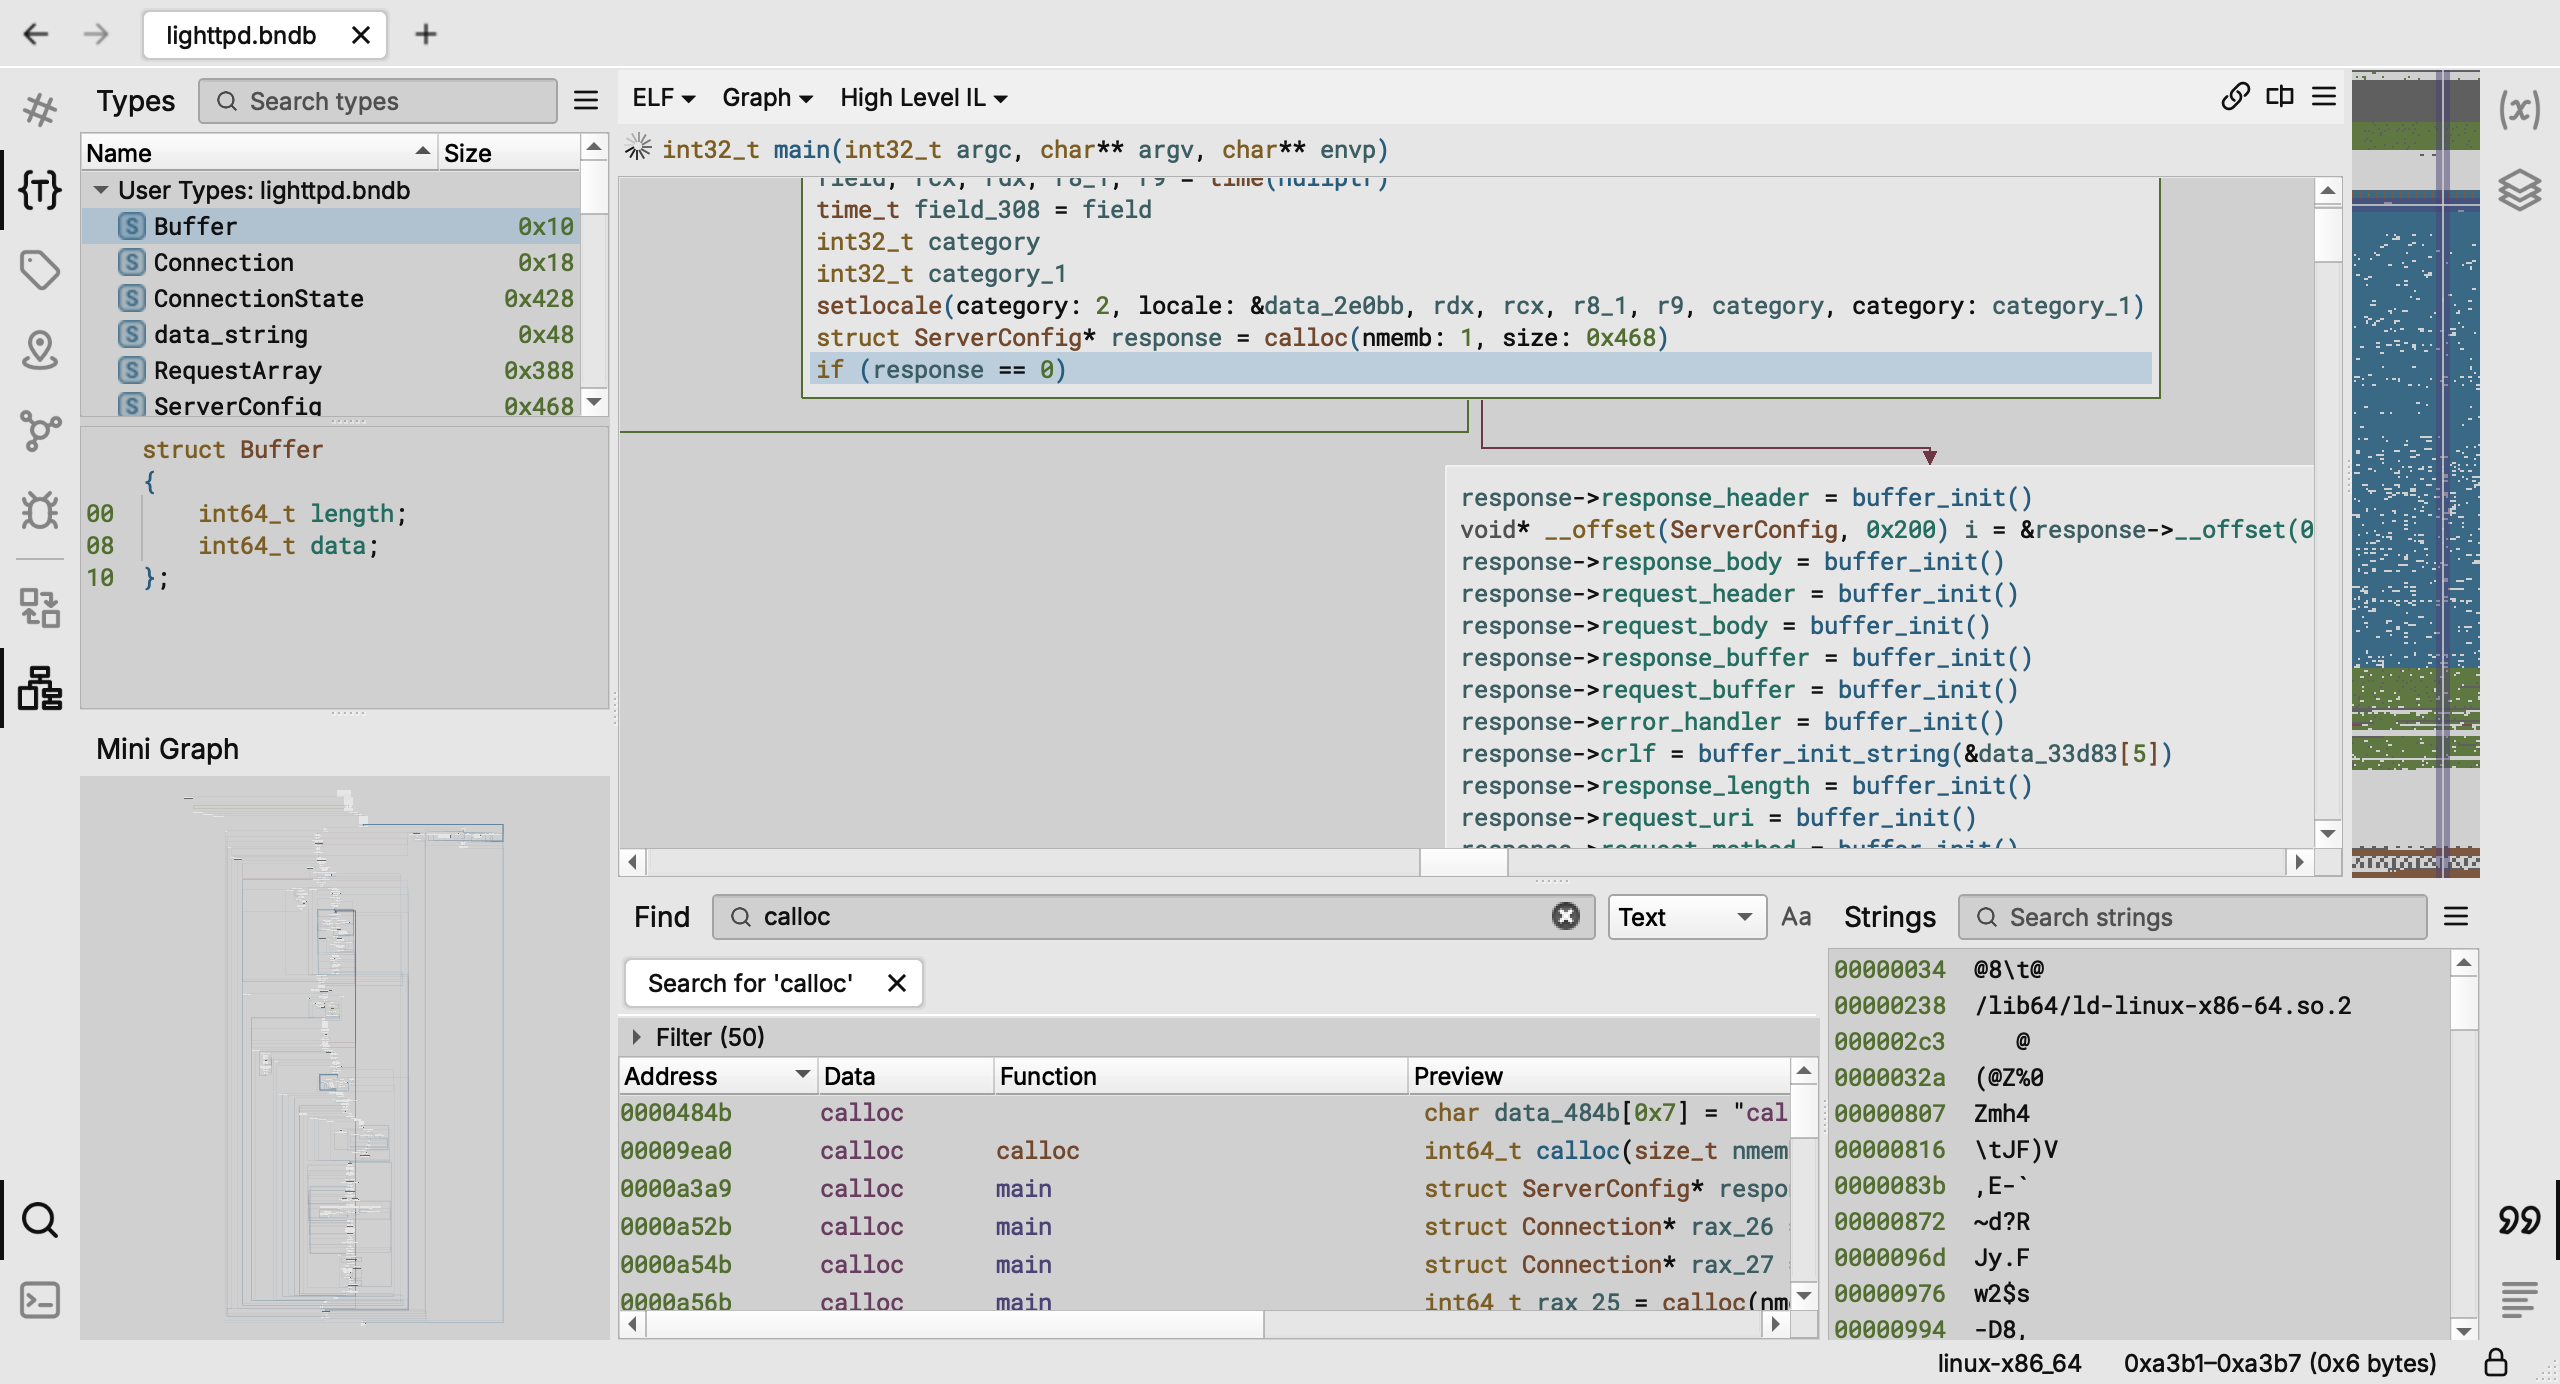Close the Search for 'calloc' tab
This screenshot has height=1384, width=2560.
897,983
